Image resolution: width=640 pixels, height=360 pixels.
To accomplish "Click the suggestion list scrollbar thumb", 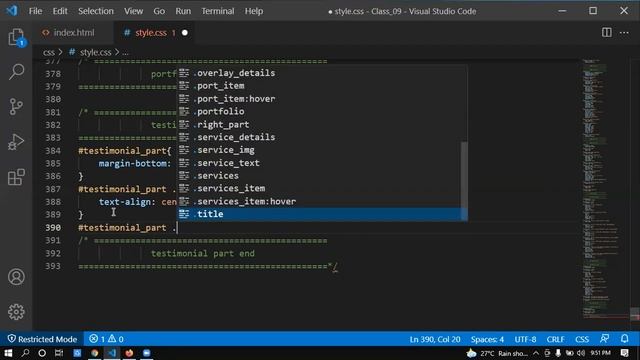I will pyautogui.click(x=464, y=180).
